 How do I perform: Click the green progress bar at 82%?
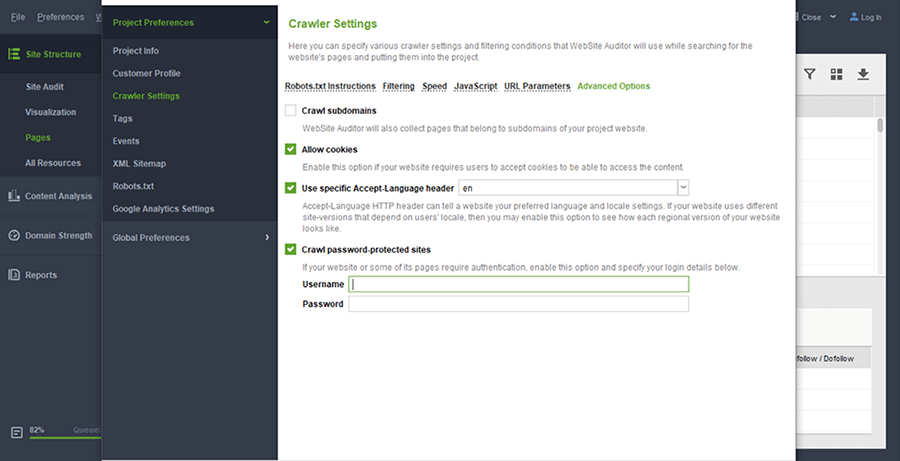(65, 438)
